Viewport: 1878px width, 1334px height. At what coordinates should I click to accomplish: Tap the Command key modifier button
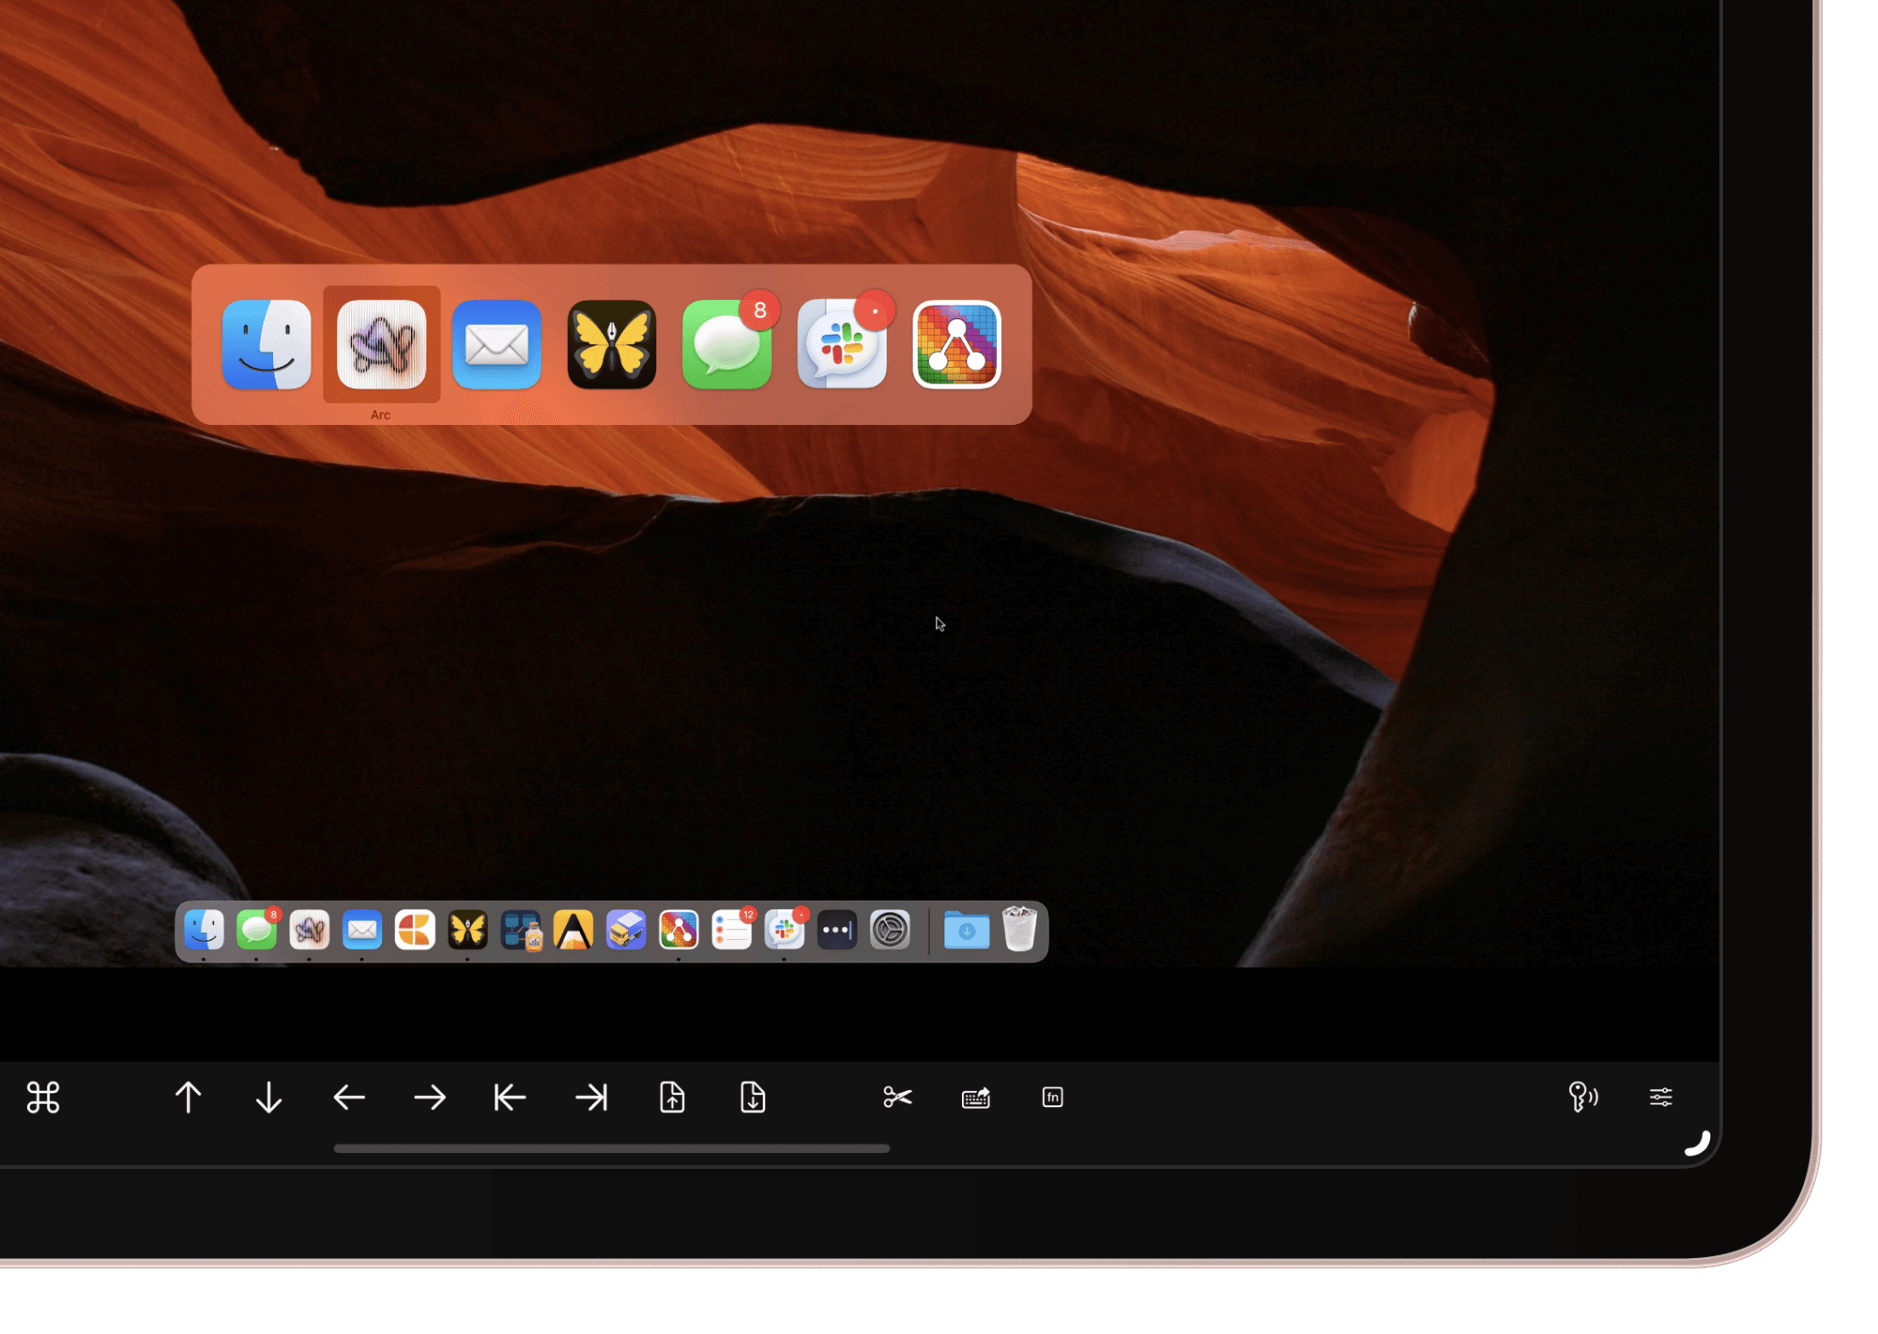coord(43,1097)
